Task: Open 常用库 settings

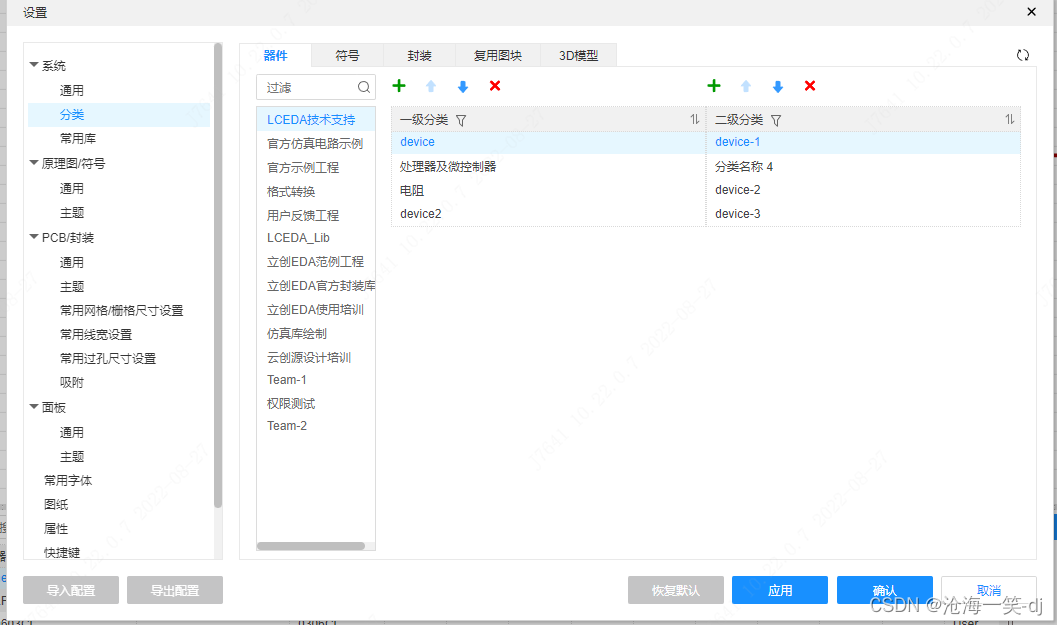Action: point(78,138)
